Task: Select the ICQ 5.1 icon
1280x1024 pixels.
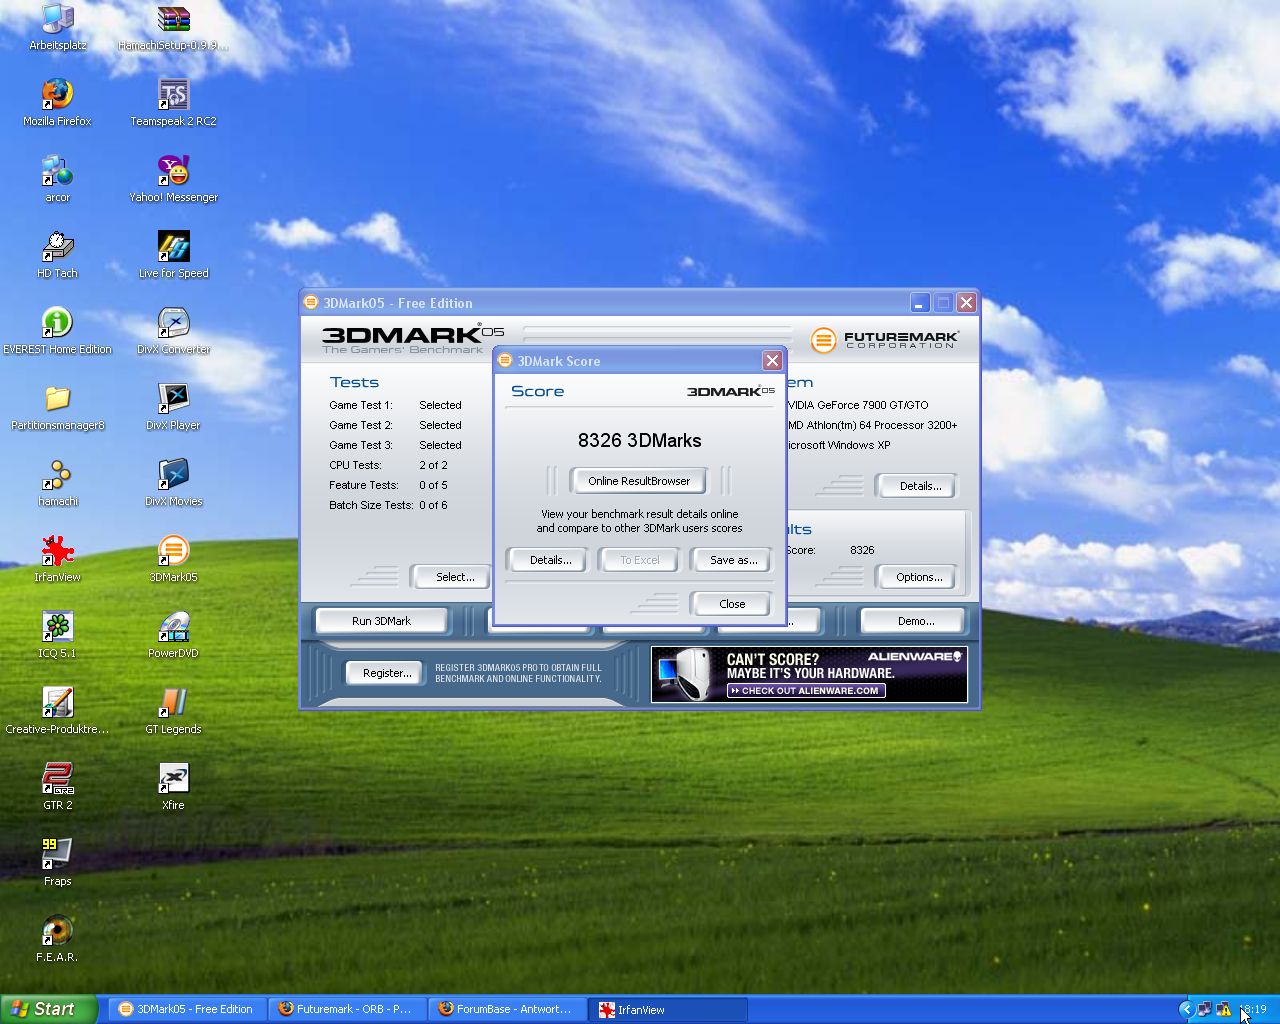Action: (57, 635)
